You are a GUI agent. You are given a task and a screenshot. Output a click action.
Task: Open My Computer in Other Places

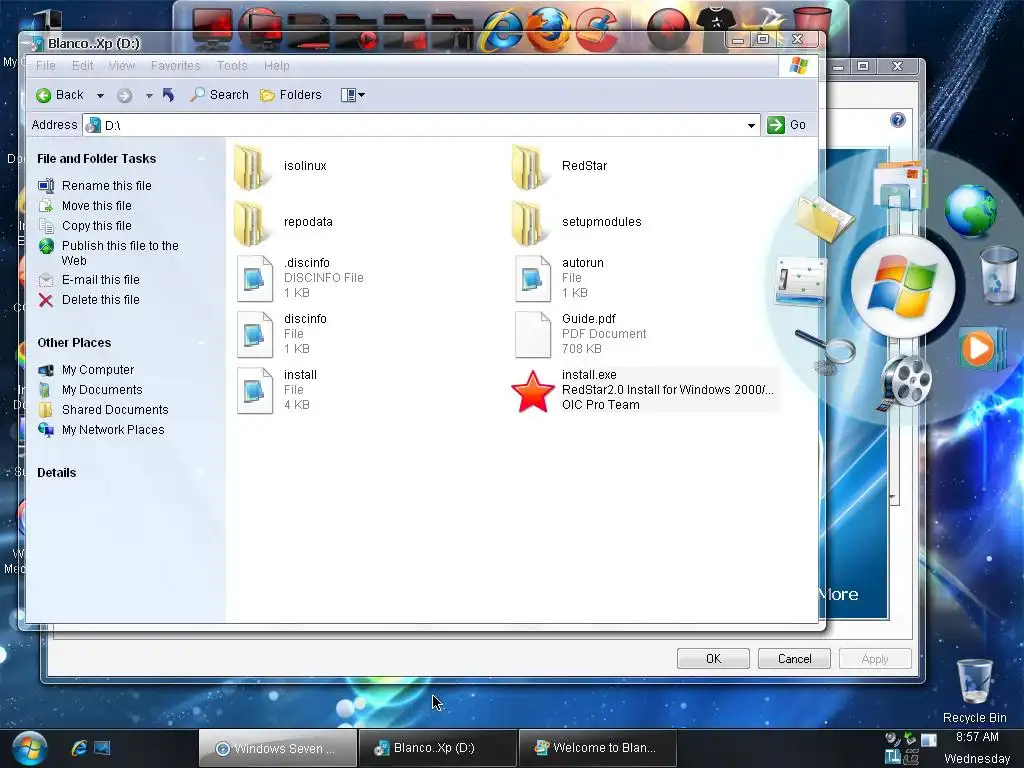(98, 370)
